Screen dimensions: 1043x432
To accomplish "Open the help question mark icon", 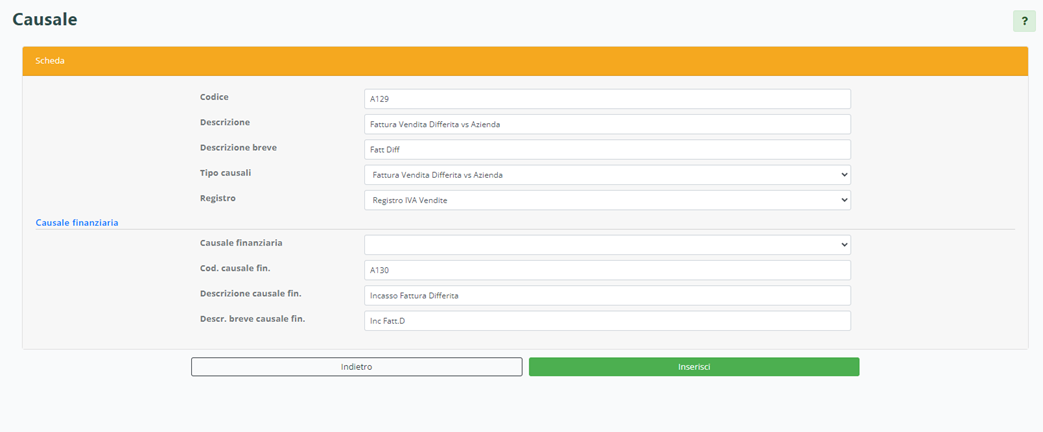I will (1023, 21).
